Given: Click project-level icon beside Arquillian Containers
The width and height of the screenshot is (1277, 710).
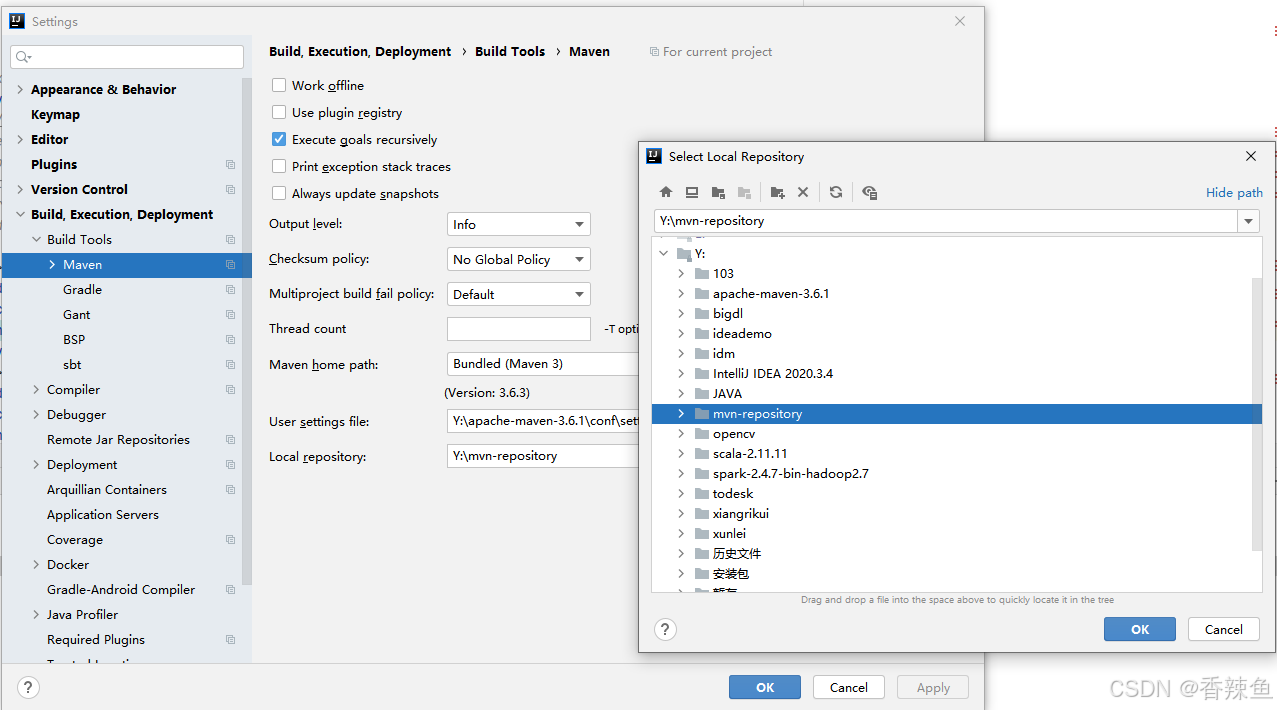Looking at the screenshot, I should click(x=230, y=489).
